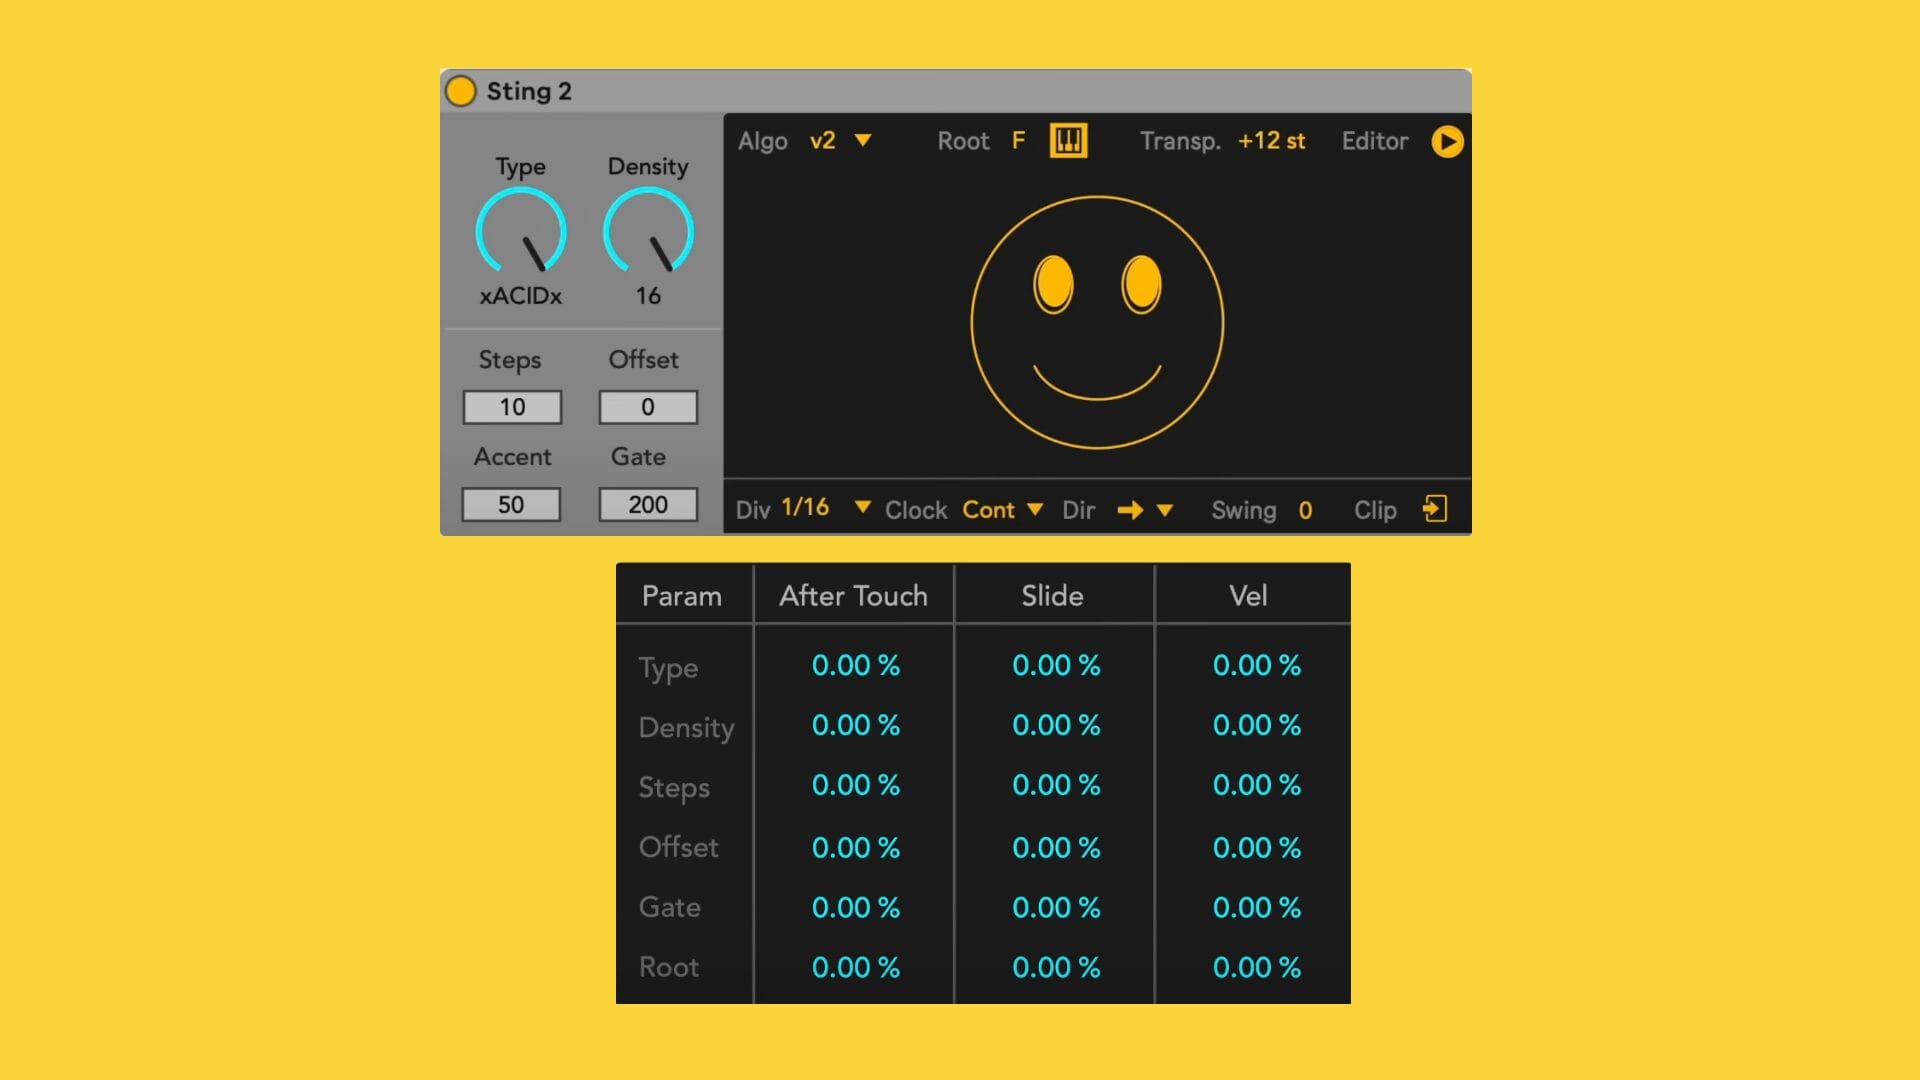Click the Dir right-arrow direction icon
This screenshot has height=1080, width=1920.
click(1130, 510)
